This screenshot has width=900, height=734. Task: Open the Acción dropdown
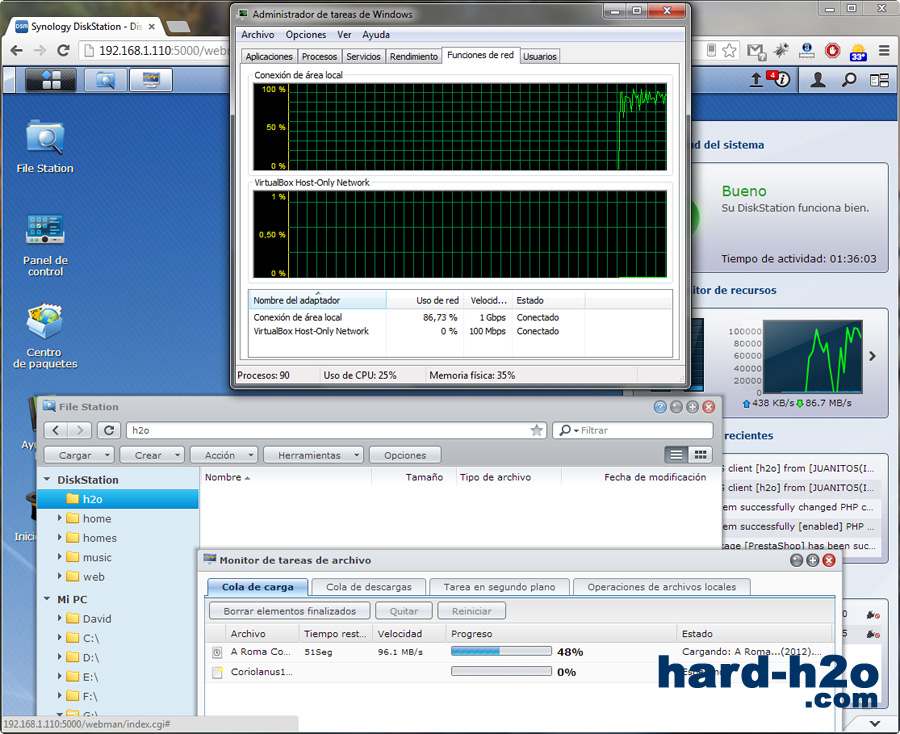224,455
